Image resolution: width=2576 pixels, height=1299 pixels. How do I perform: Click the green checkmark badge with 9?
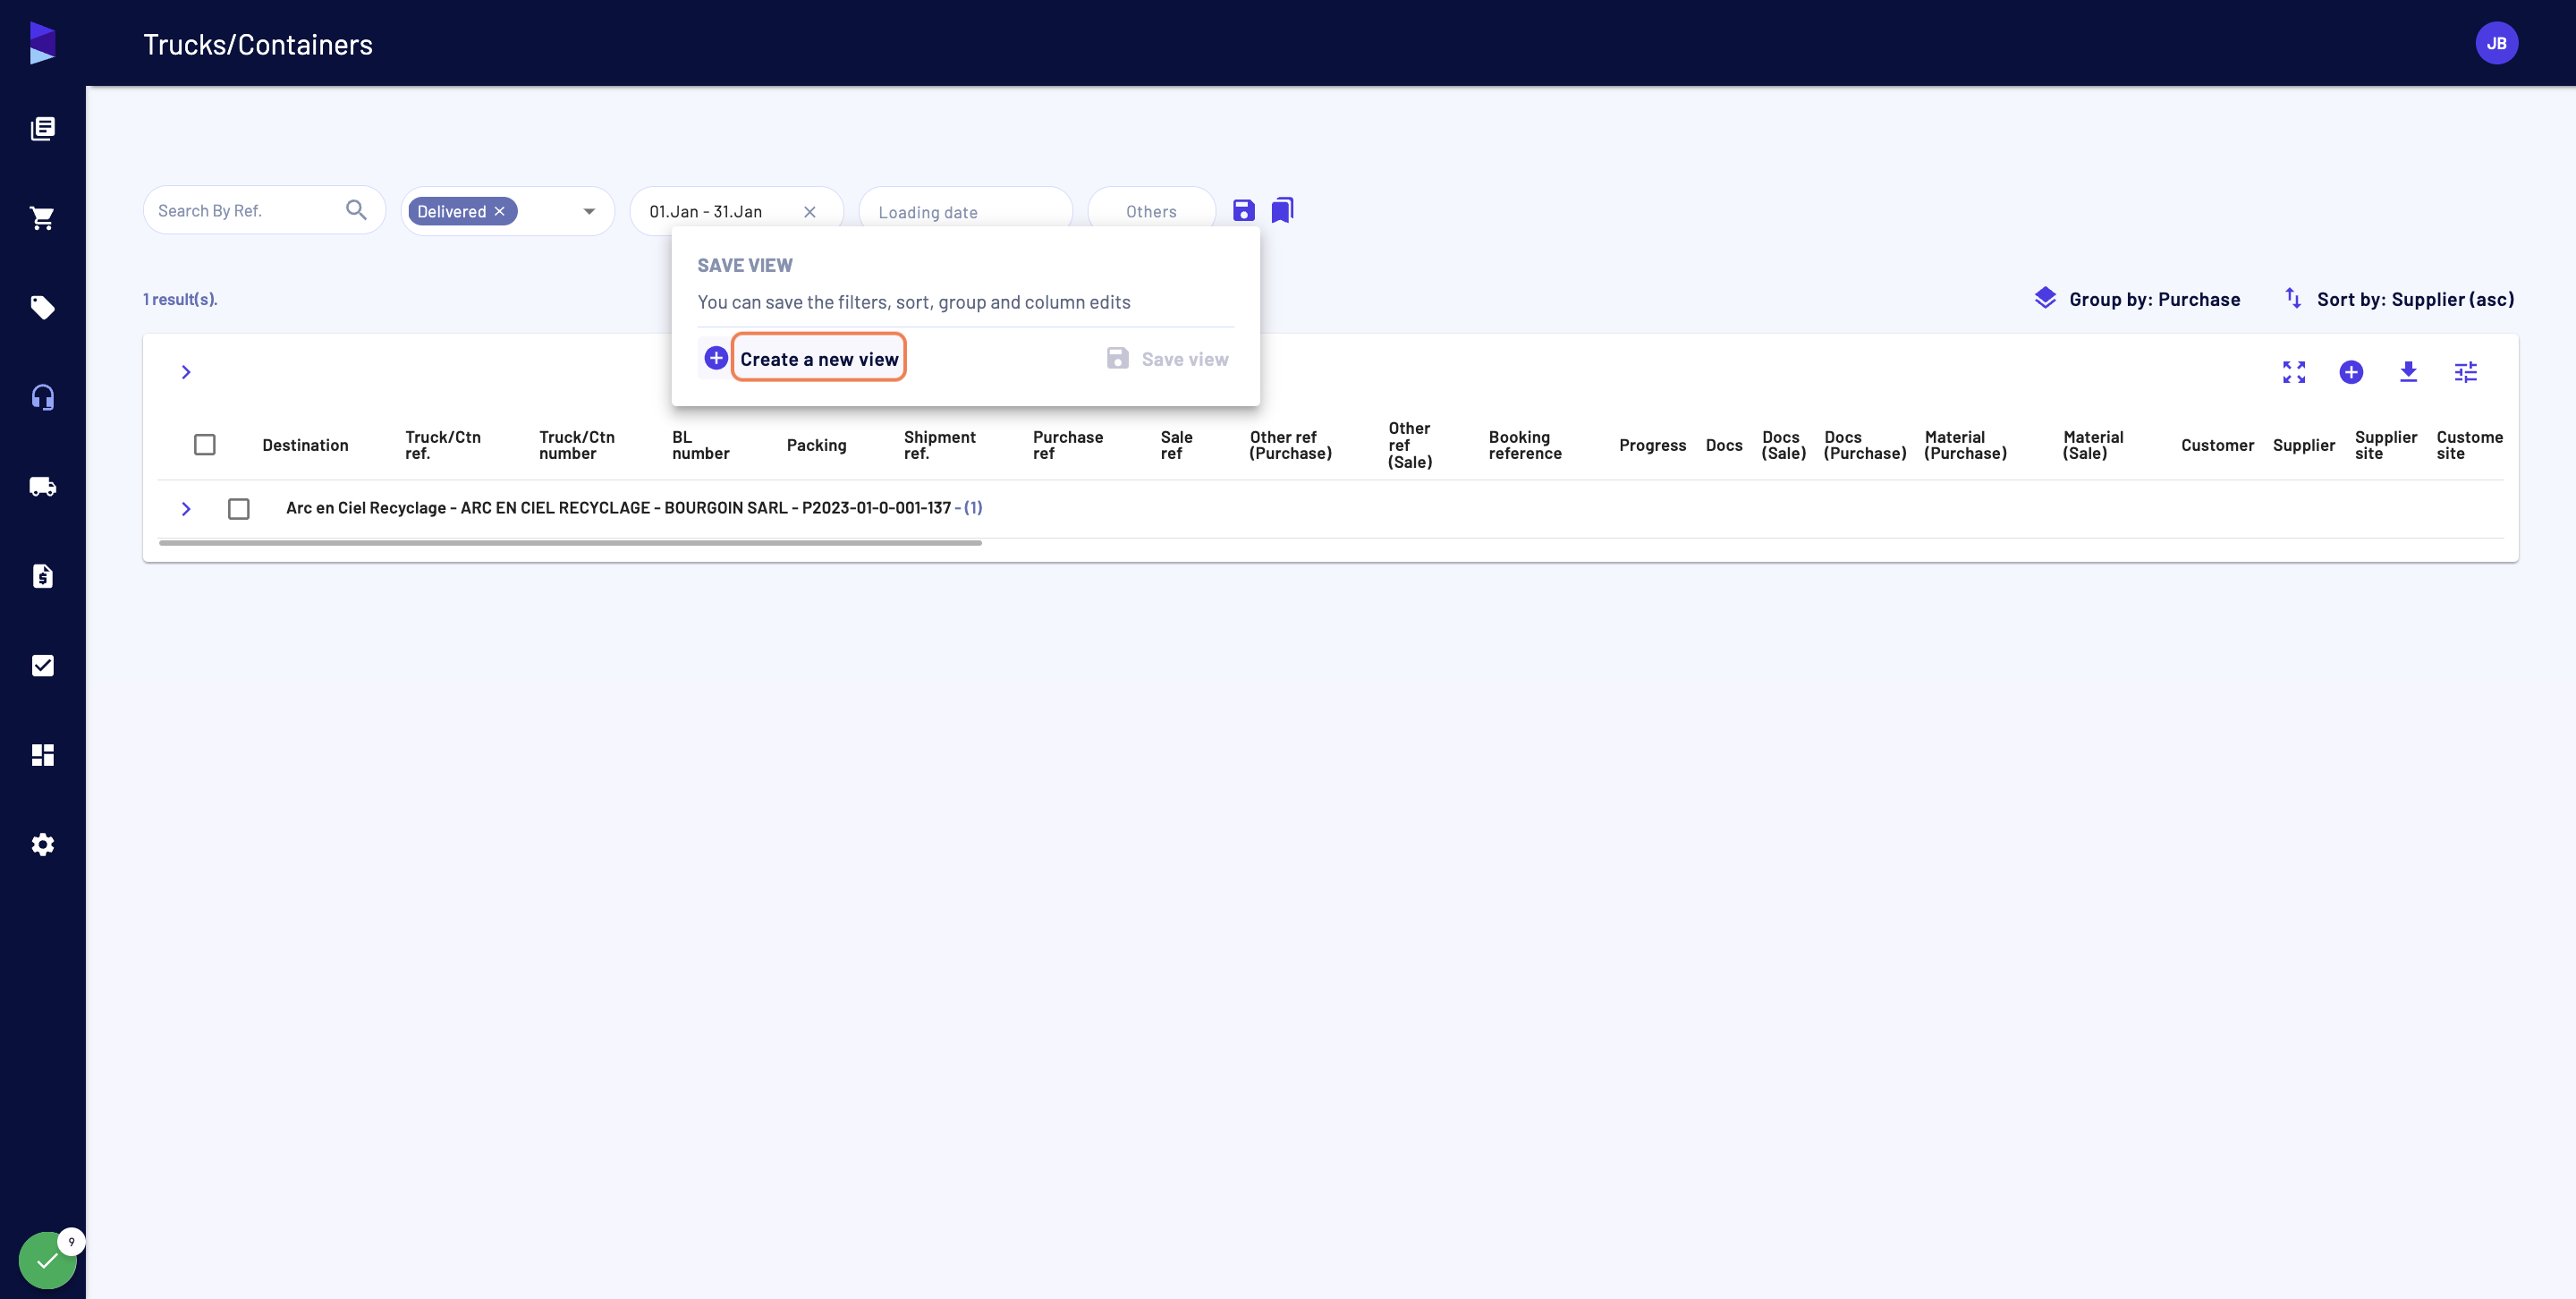click(x=48, y=1259)
